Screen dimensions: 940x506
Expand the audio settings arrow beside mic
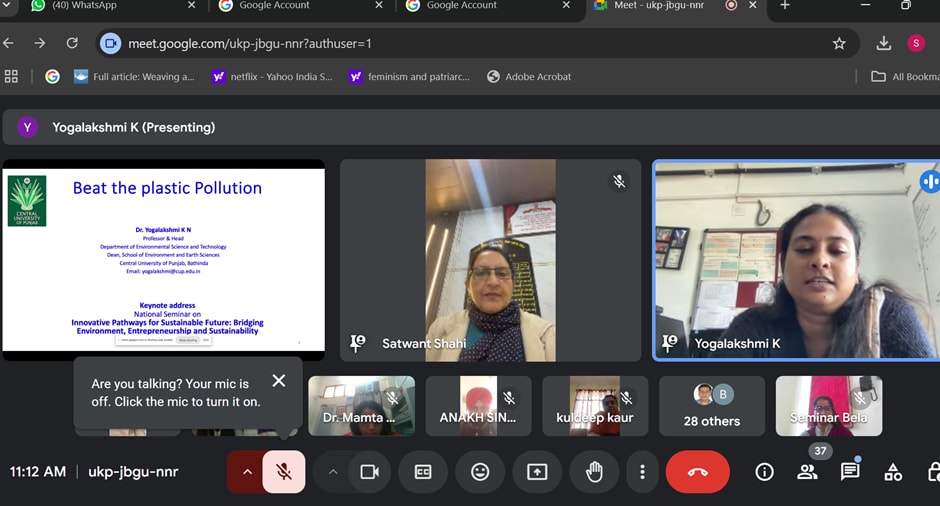click(x=246, y=472)
